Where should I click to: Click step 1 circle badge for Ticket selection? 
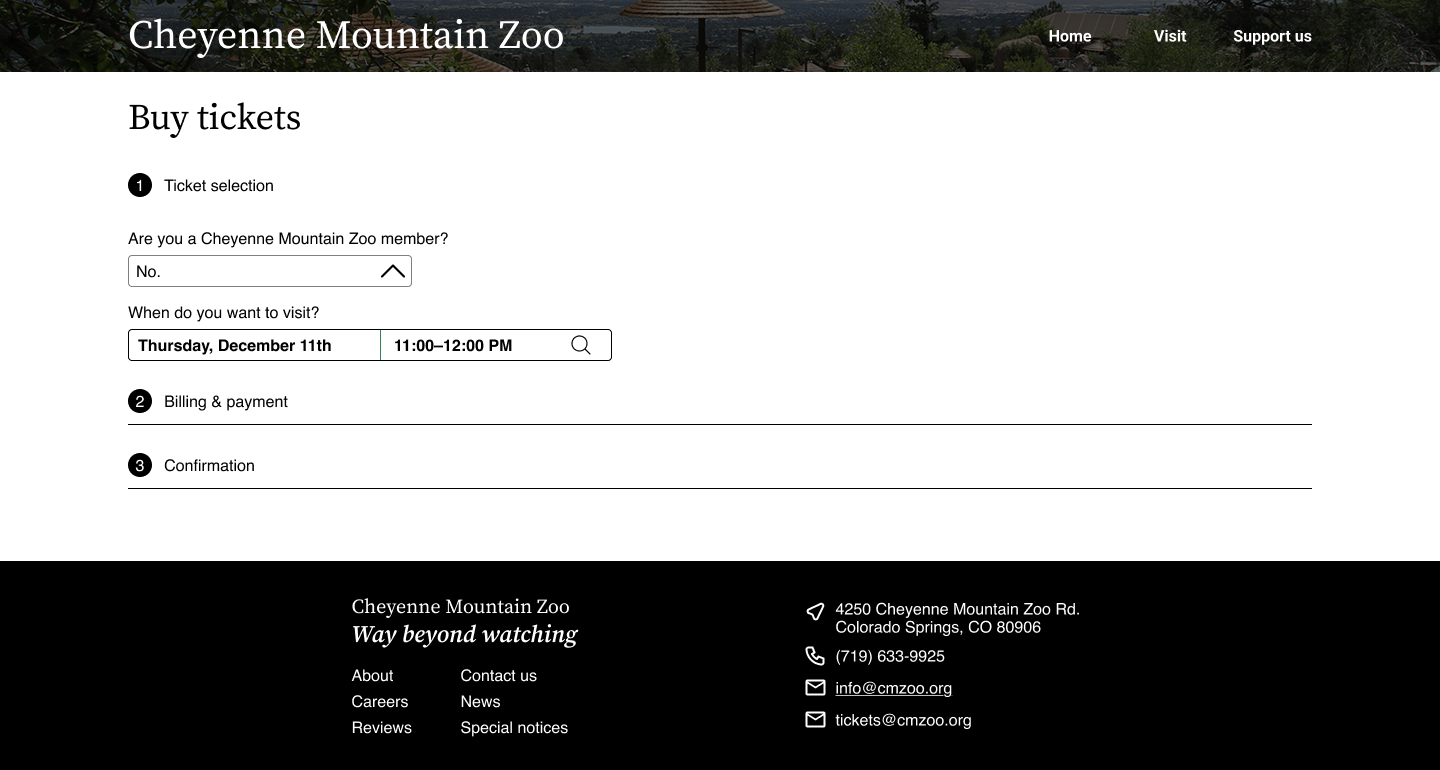coord(140,185)
